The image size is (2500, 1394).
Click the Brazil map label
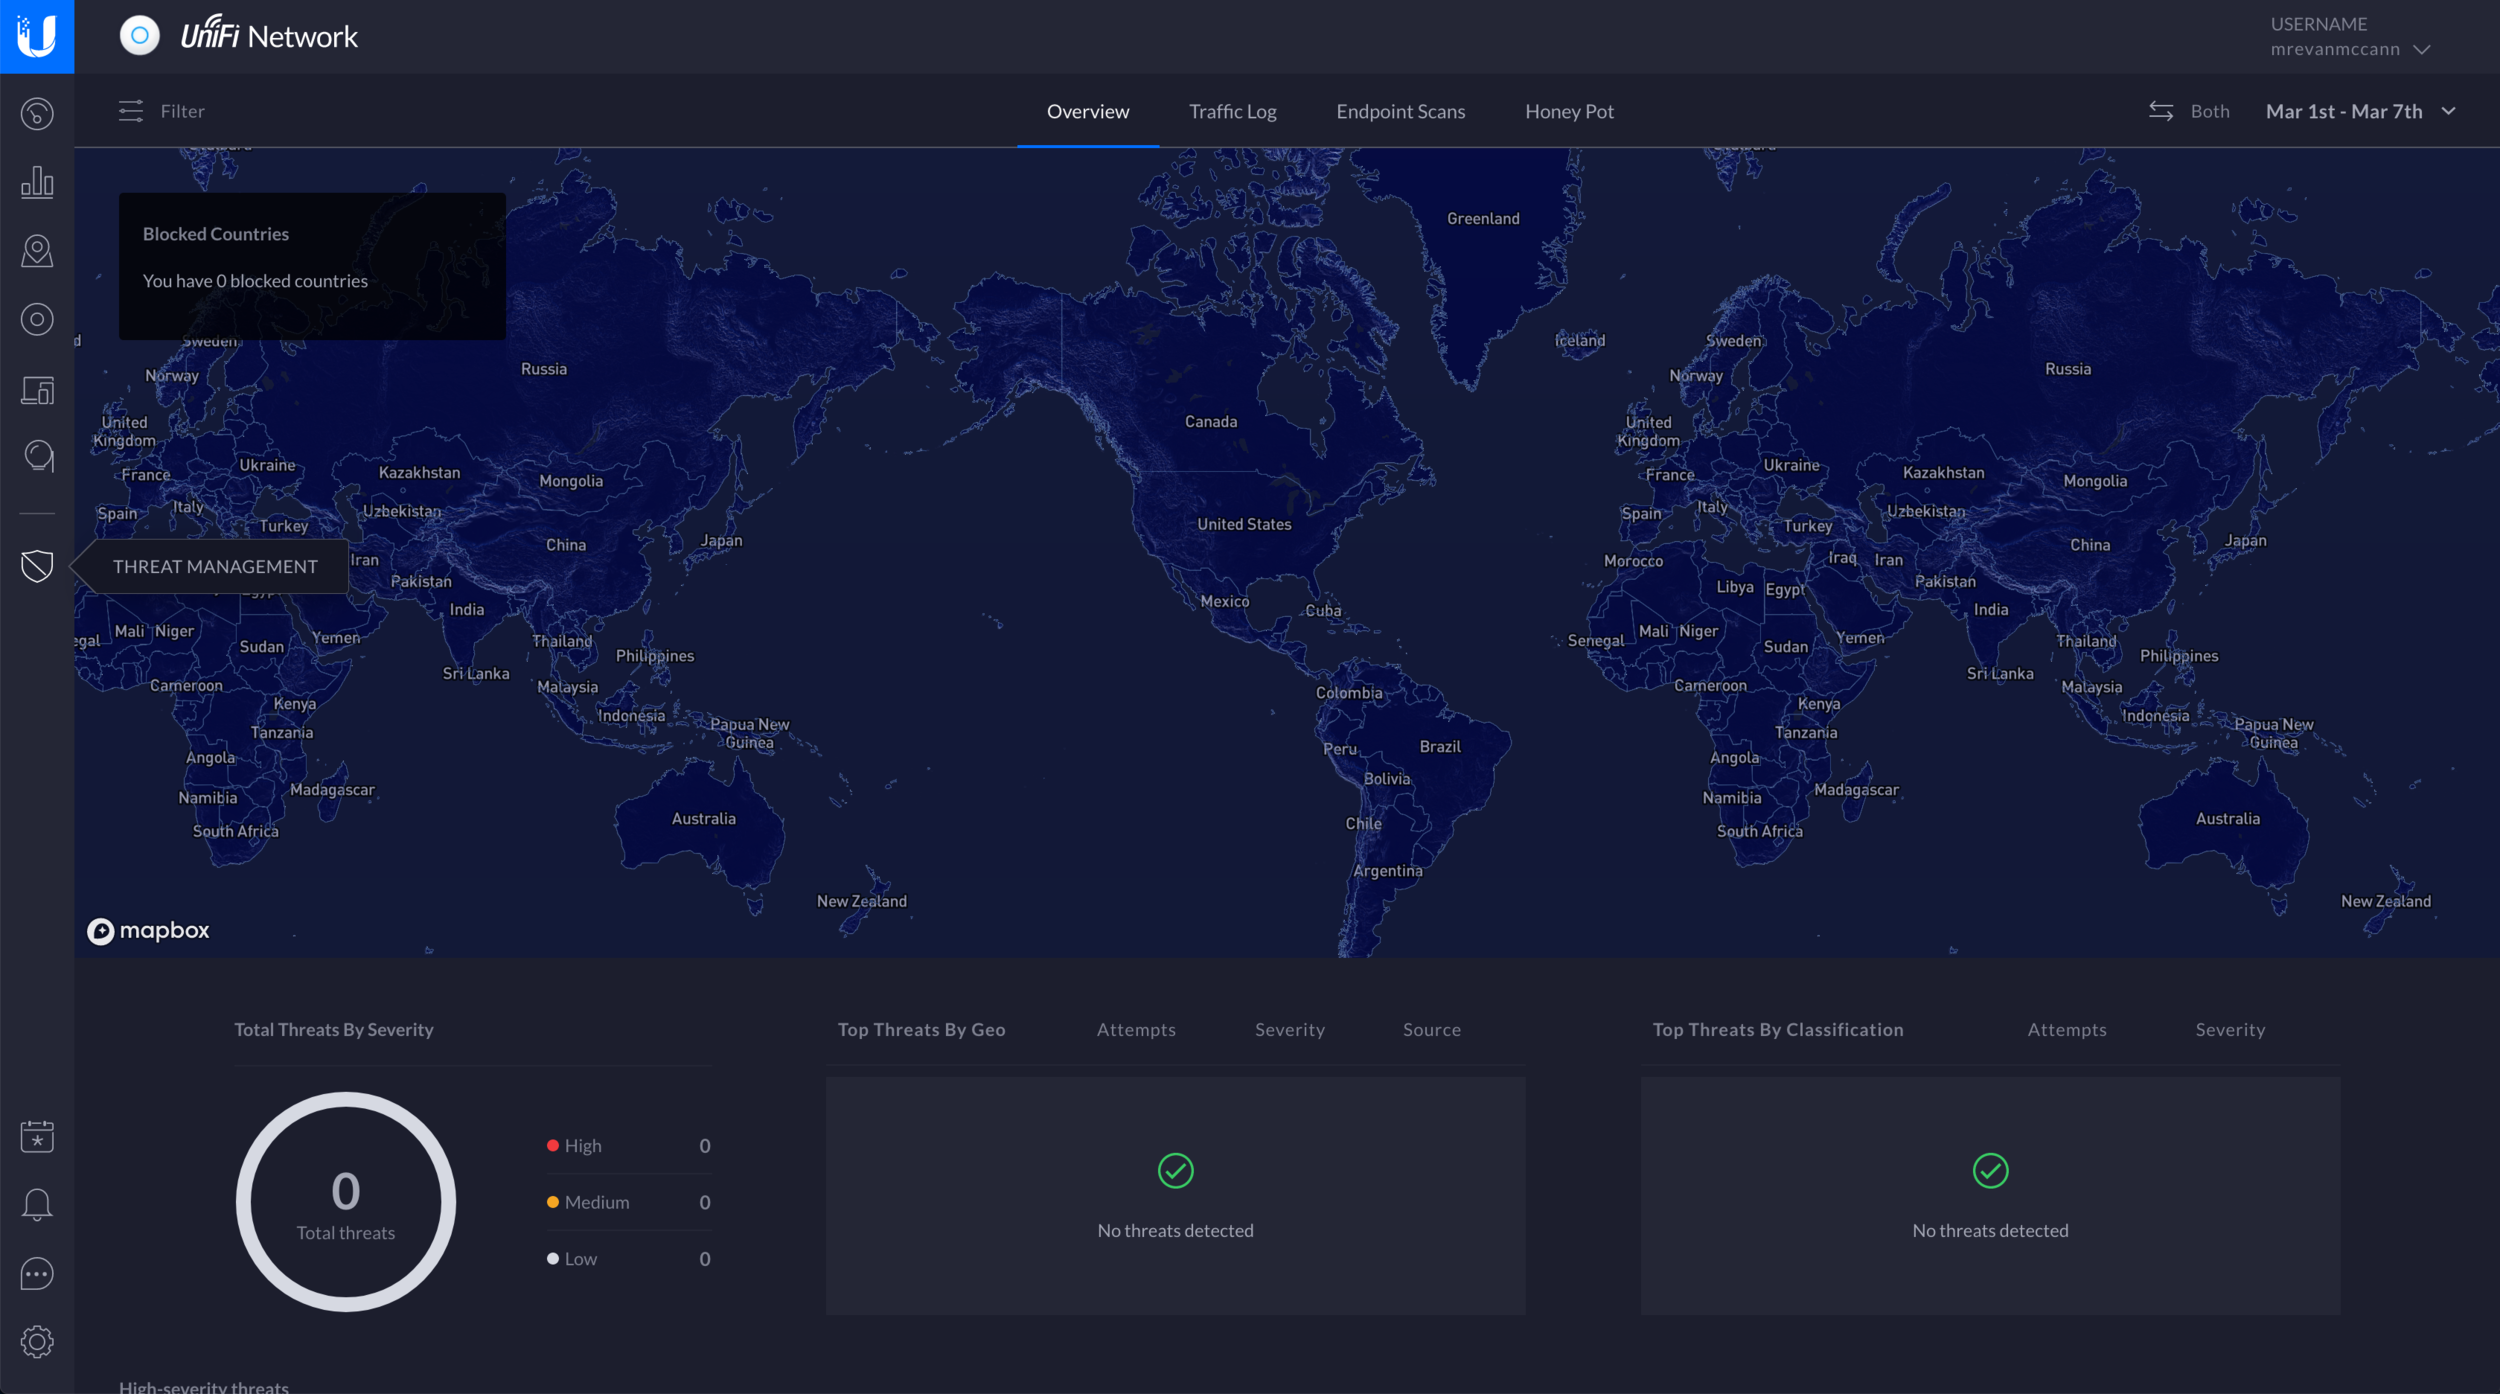[1440, 747]
